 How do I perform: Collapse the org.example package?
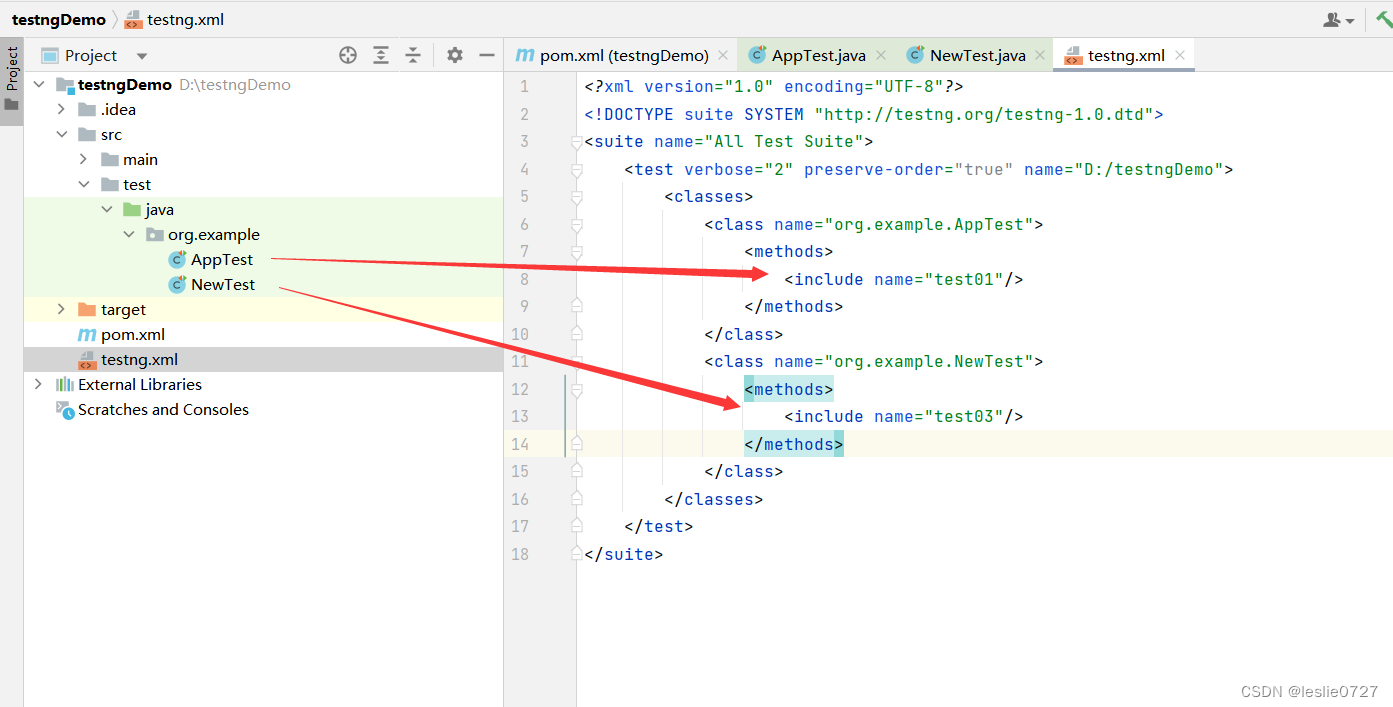(129, 235)
